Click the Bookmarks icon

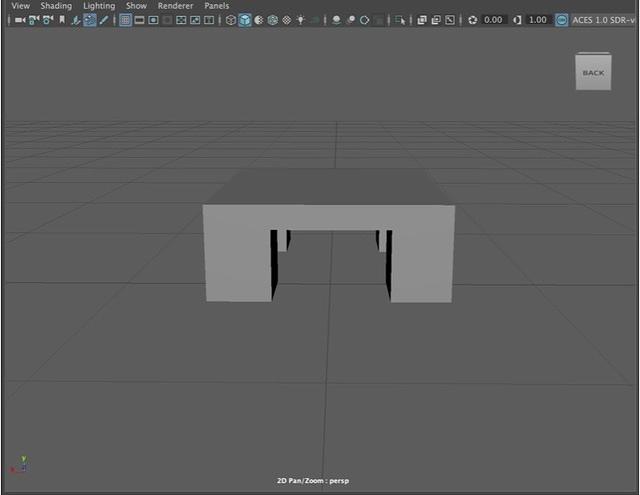62,20
